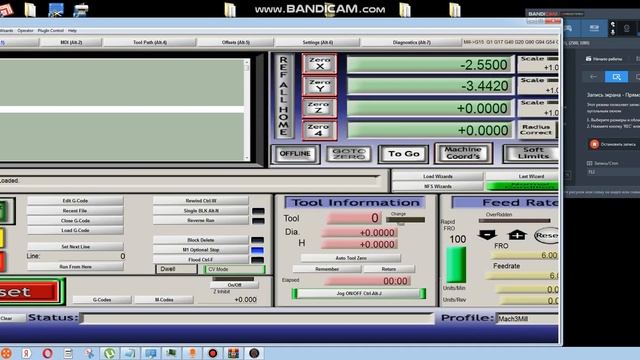Toggle Jog ON/OFF Ctrl-Alt-J
Screen dimensions: 640x360
(x=359, y=293)
